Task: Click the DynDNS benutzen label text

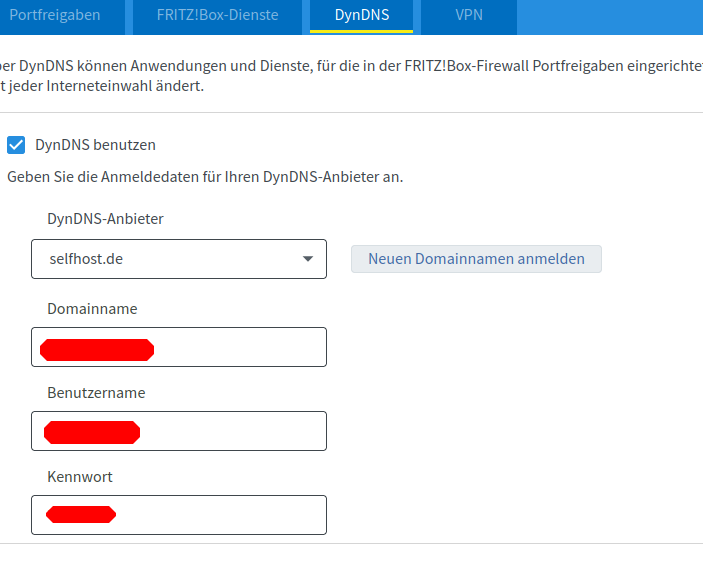Action: [x=95, y=145]
